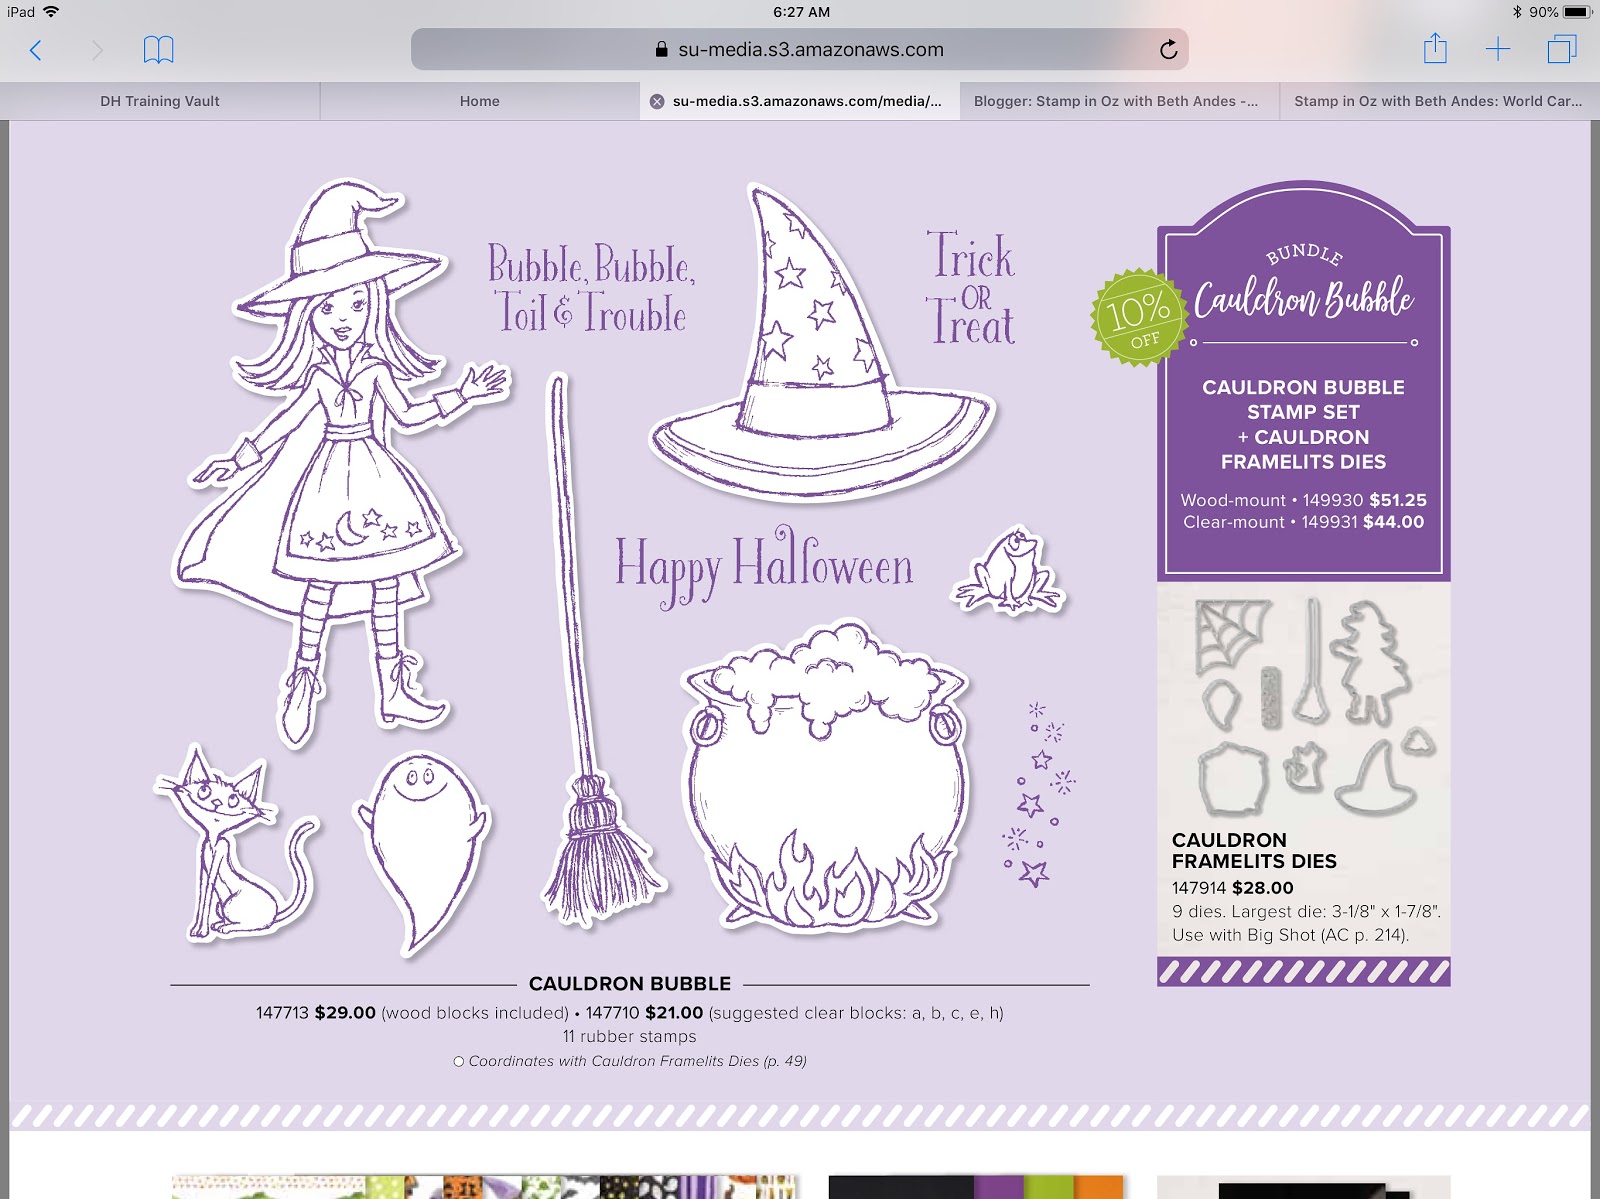
Task: Switch to DH Training Vault tab
Action: click(160, 101)
